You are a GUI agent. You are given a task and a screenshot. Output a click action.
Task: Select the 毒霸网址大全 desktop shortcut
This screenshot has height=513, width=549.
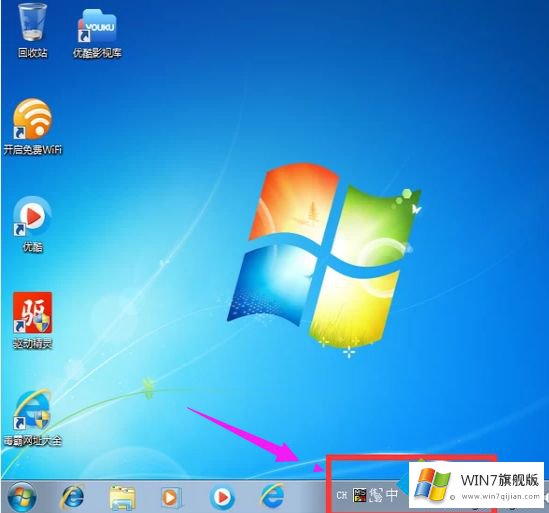click(x=33, y=417)
